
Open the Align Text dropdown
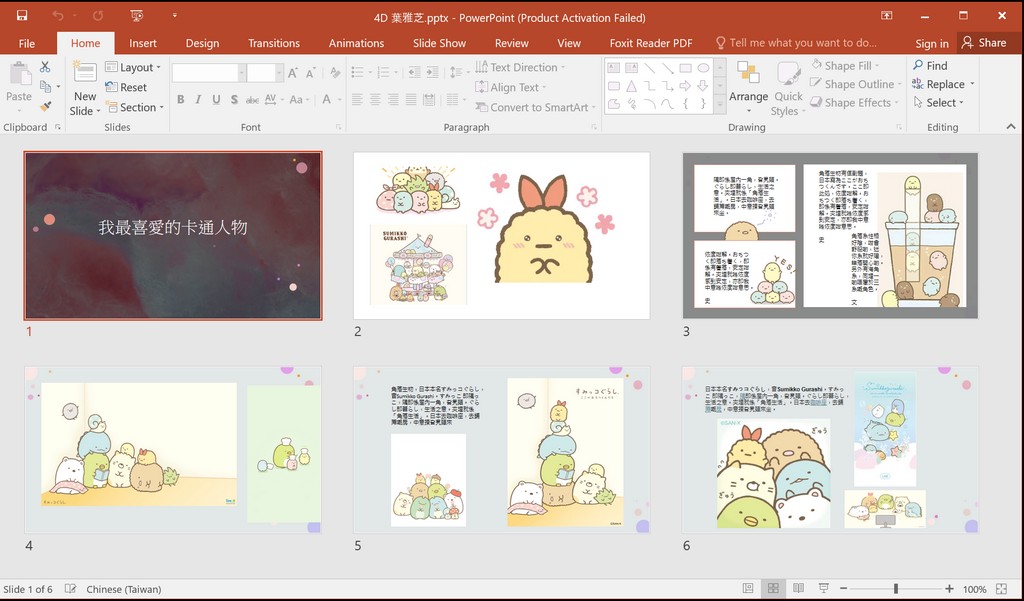tap(511, 87)
